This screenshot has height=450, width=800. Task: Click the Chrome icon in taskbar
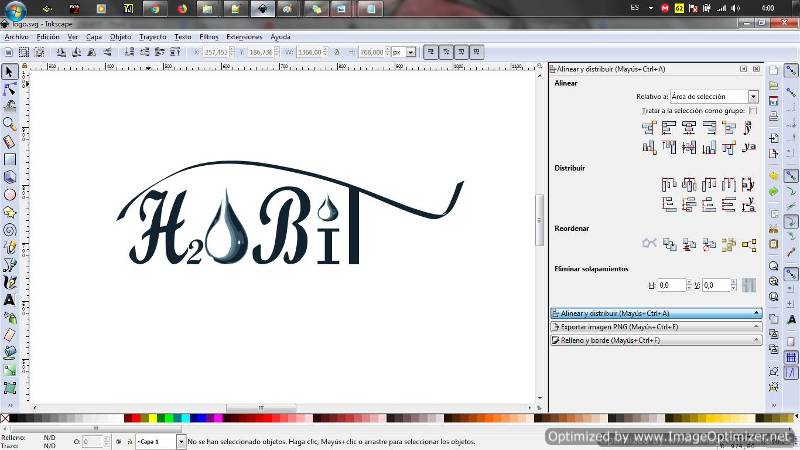155,9
